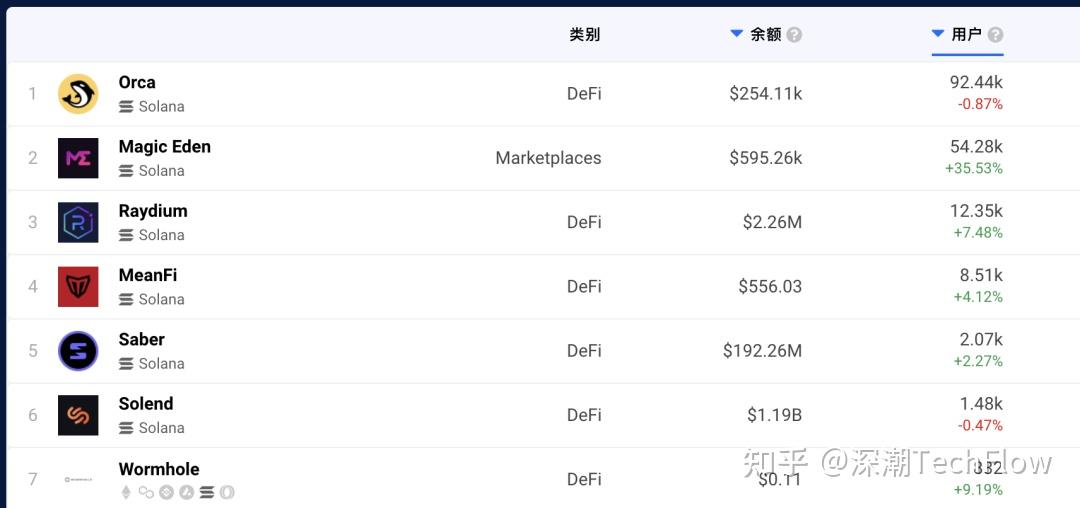Click the 类别 column header
Image resolution: width=1080 pixels, height=508 pixels.
coord(585,34)
